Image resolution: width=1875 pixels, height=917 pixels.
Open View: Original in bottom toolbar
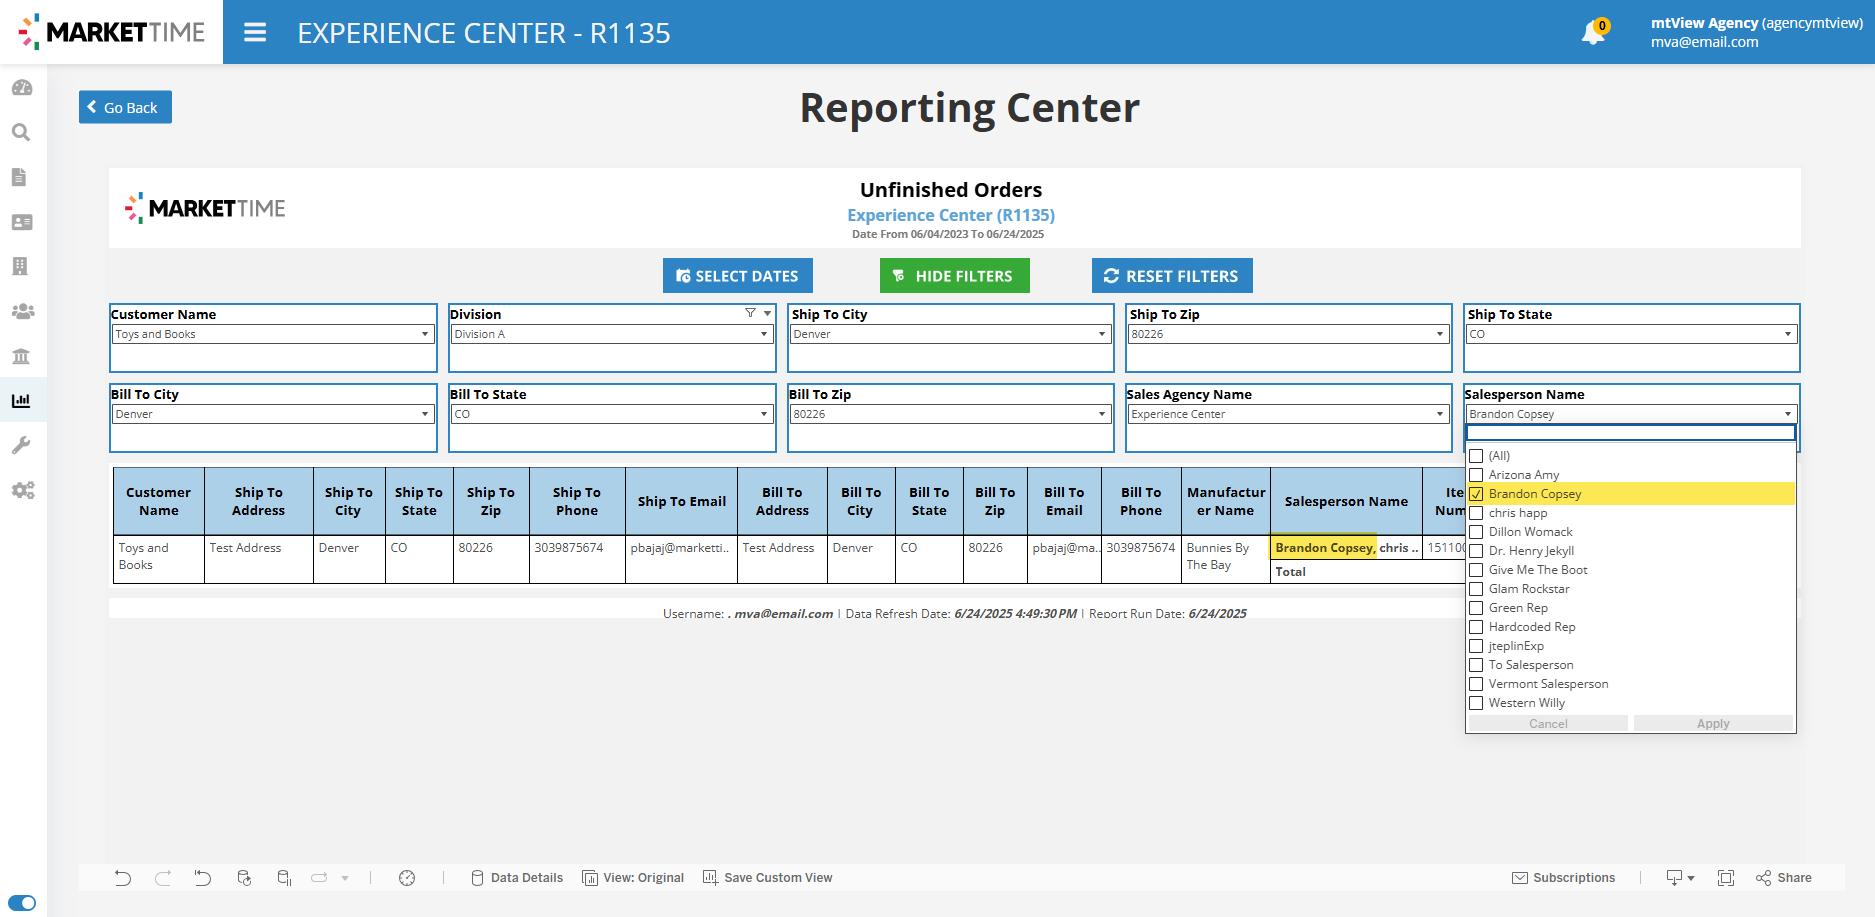tap(633, 878)
